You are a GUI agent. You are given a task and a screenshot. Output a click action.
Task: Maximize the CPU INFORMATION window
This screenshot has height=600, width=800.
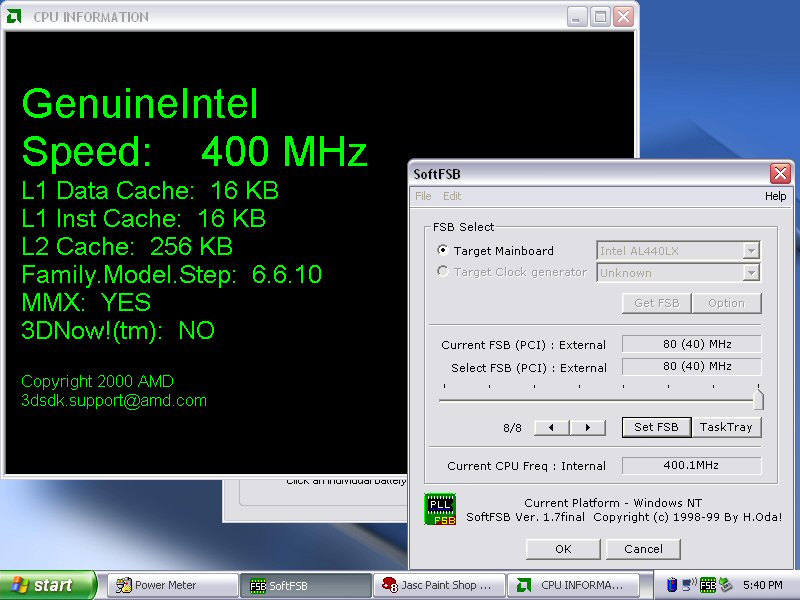click(x=600, y=17)
